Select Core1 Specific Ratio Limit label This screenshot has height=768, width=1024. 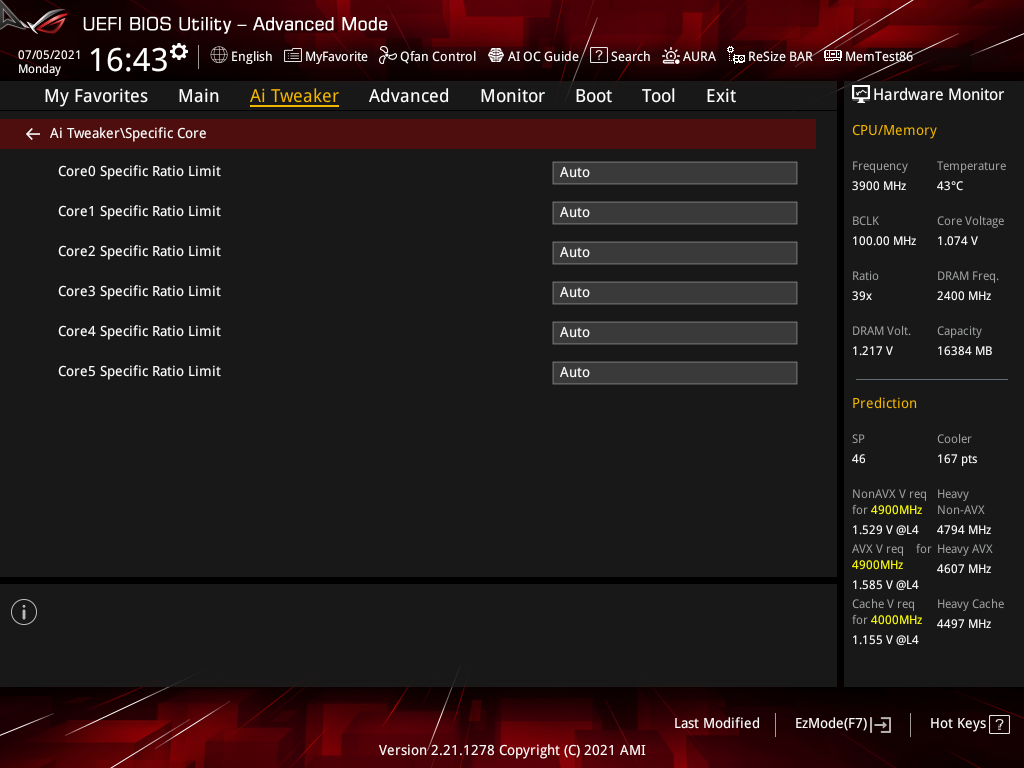139,211
